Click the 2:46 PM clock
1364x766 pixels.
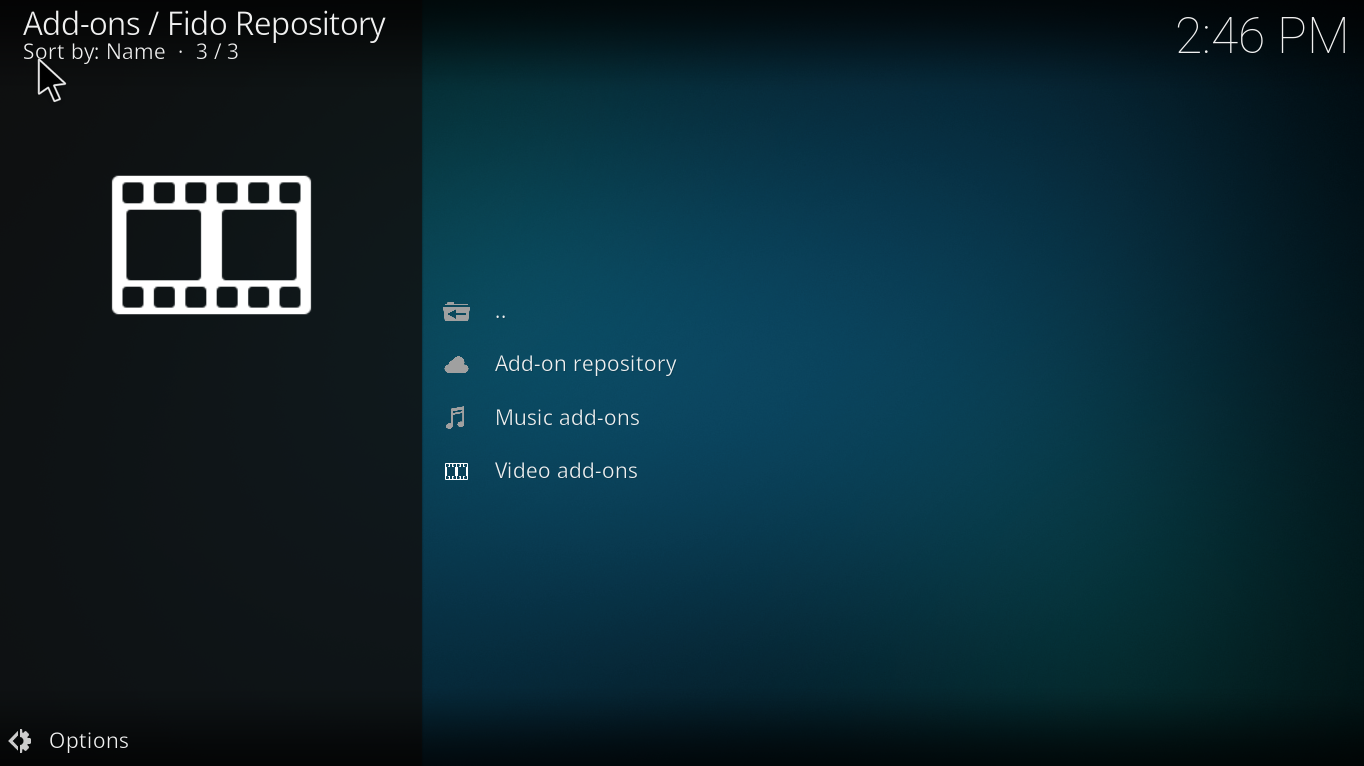tap(1262, 36)
